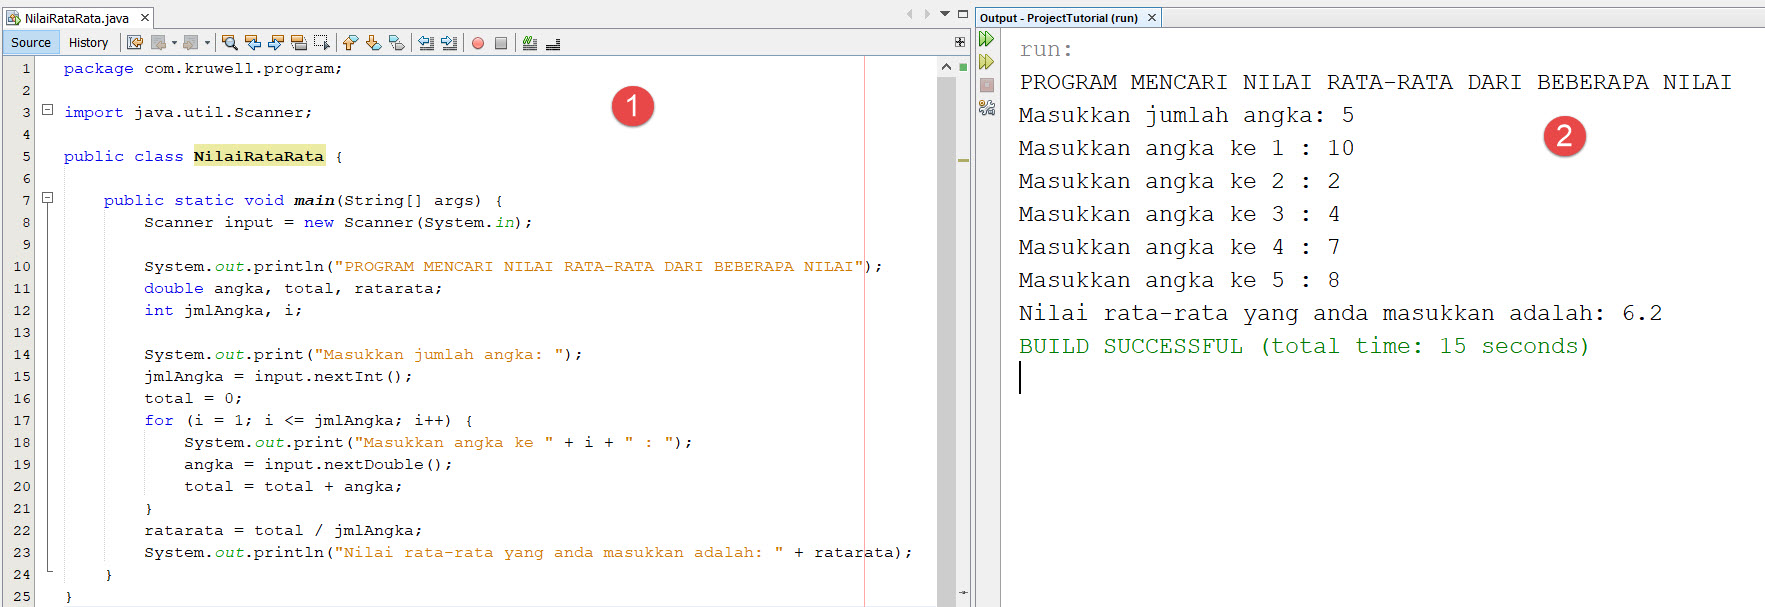Click red Start Macro Recording icon
Image resolution: width=1765 pixels, height=607 pixels.
coord(478,43)
